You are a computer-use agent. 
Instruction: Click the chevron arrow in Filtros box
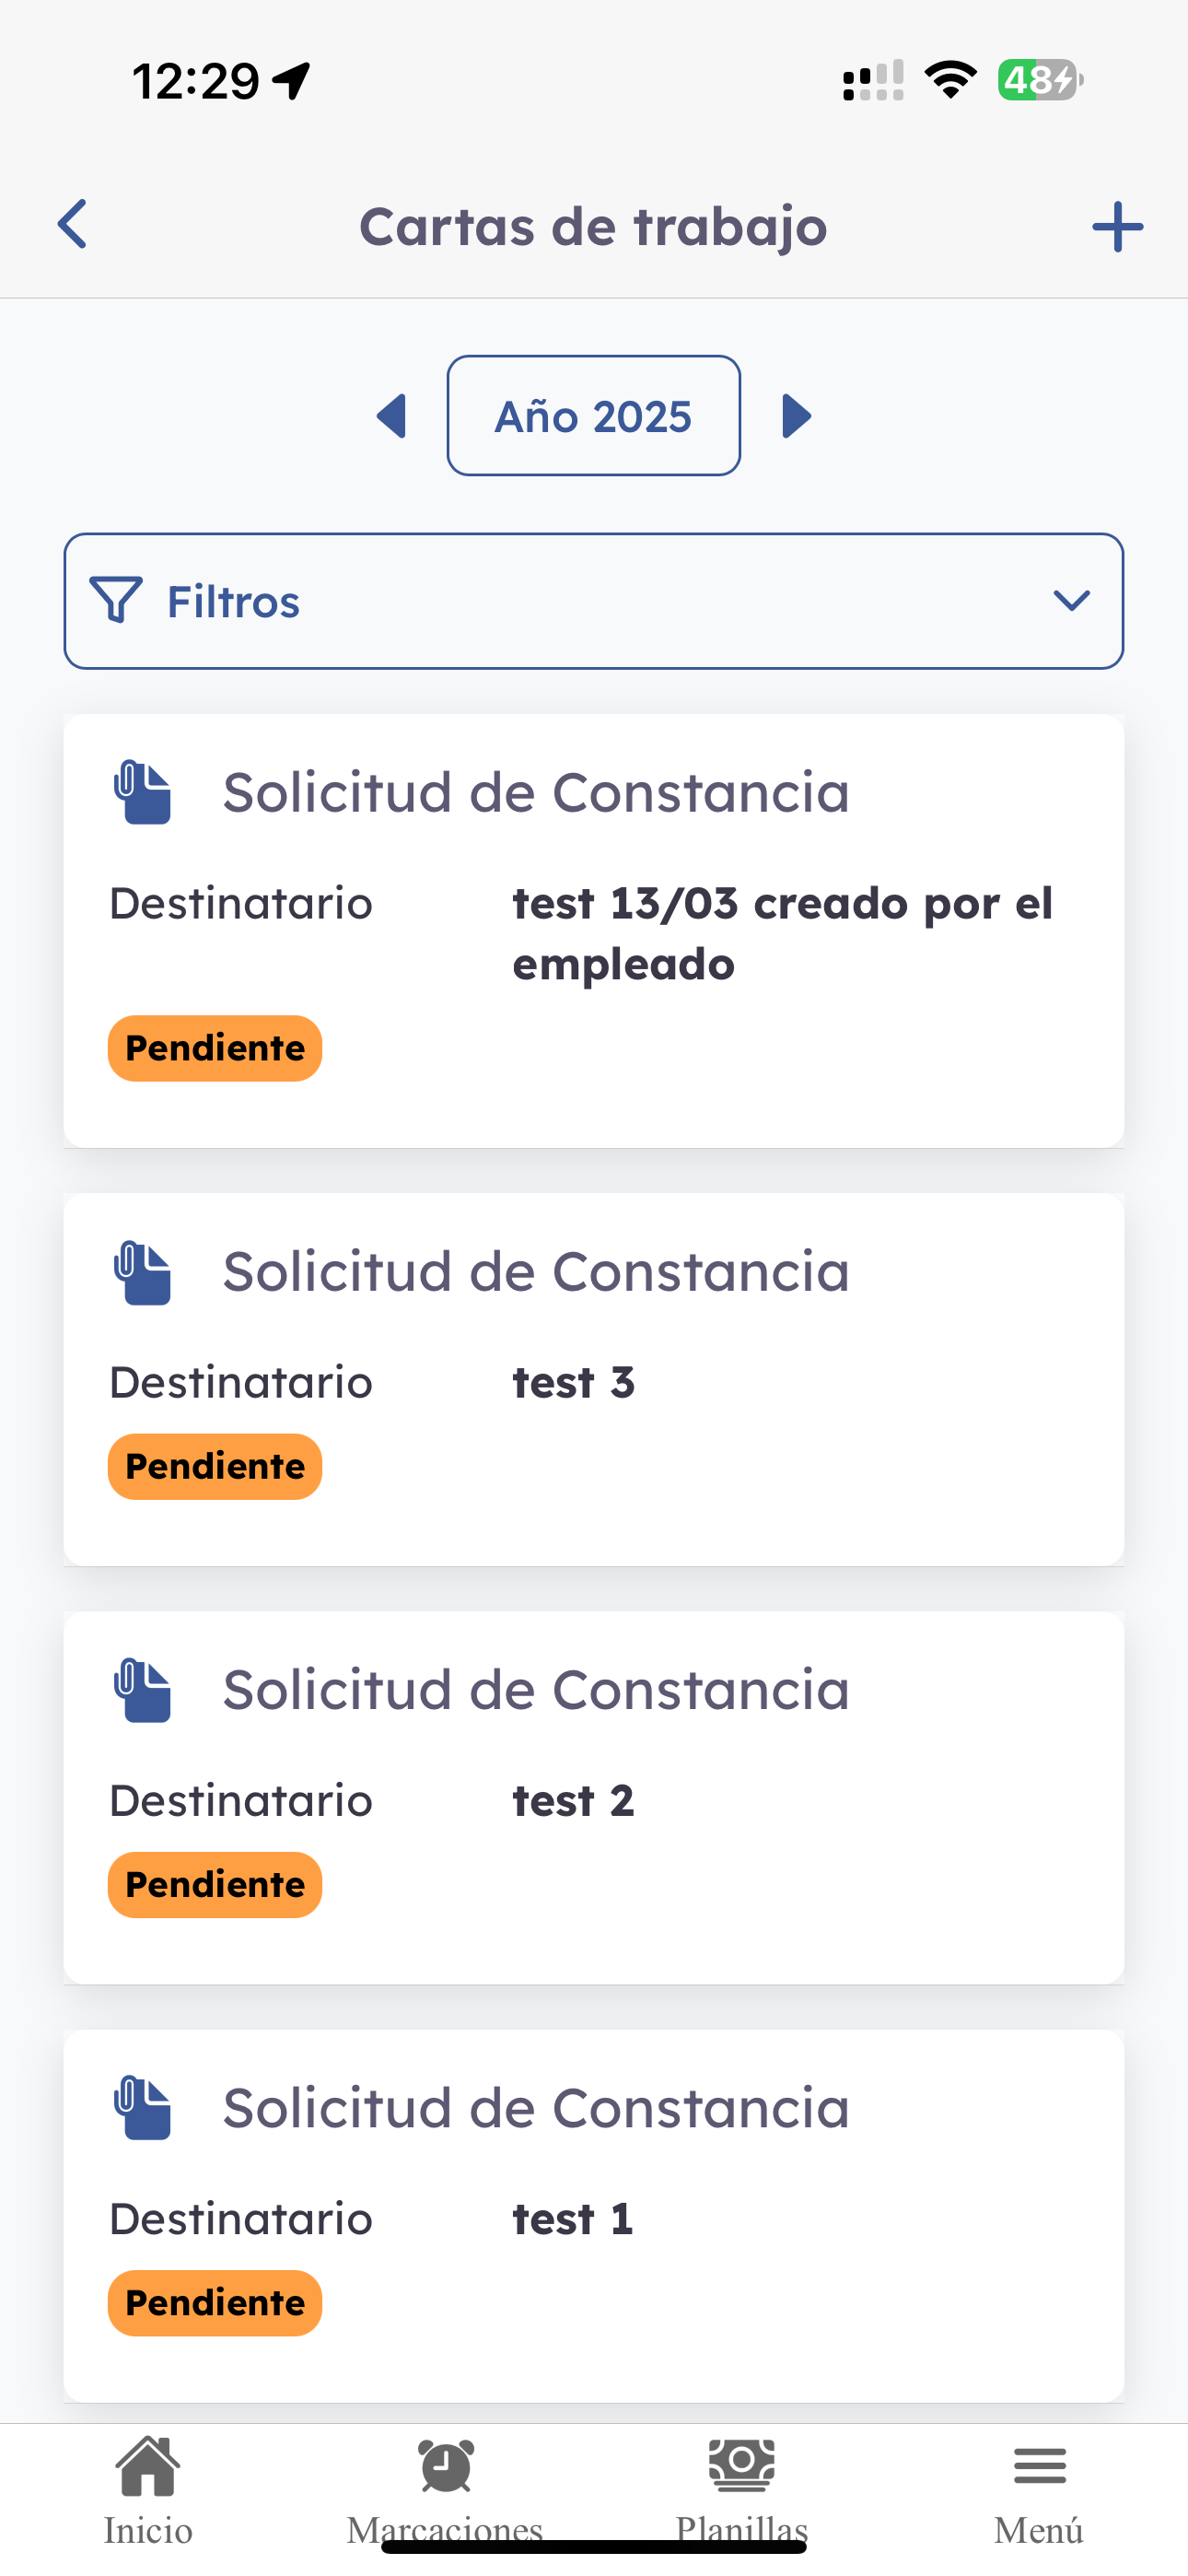(x=1071, y=600)
